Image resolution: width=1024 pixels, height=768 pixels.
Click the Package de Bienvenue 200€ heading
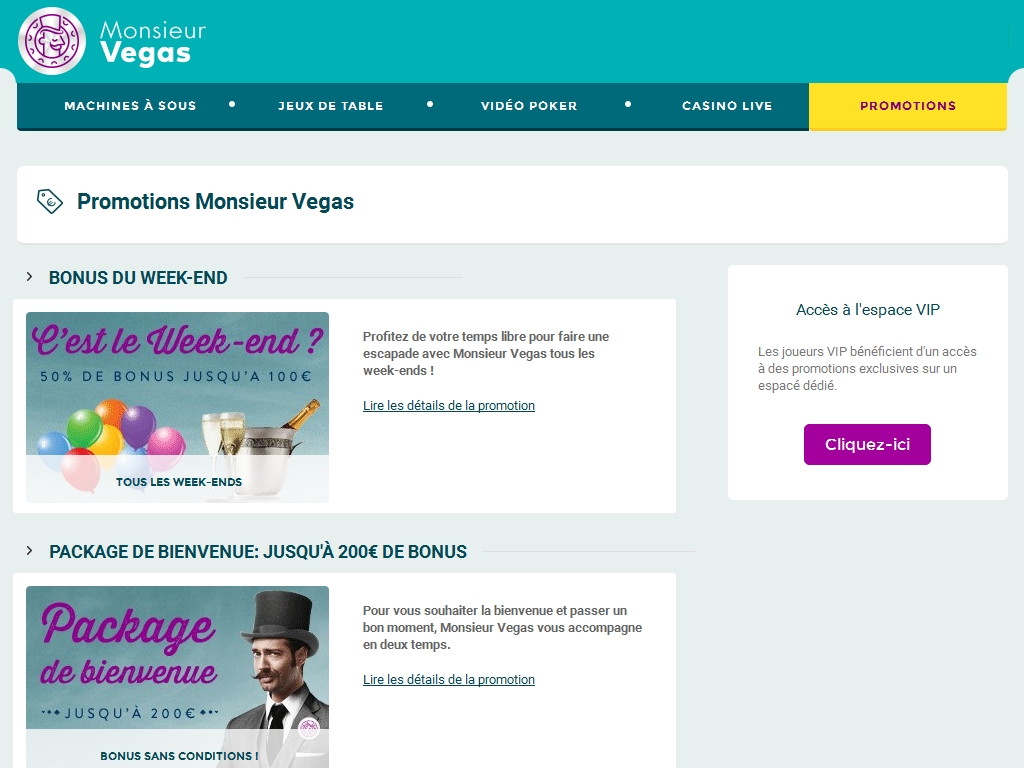[258, 552]
